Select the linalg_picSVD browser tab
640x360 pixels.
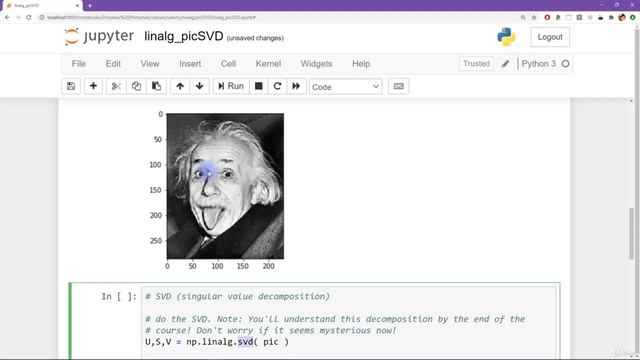41,6
